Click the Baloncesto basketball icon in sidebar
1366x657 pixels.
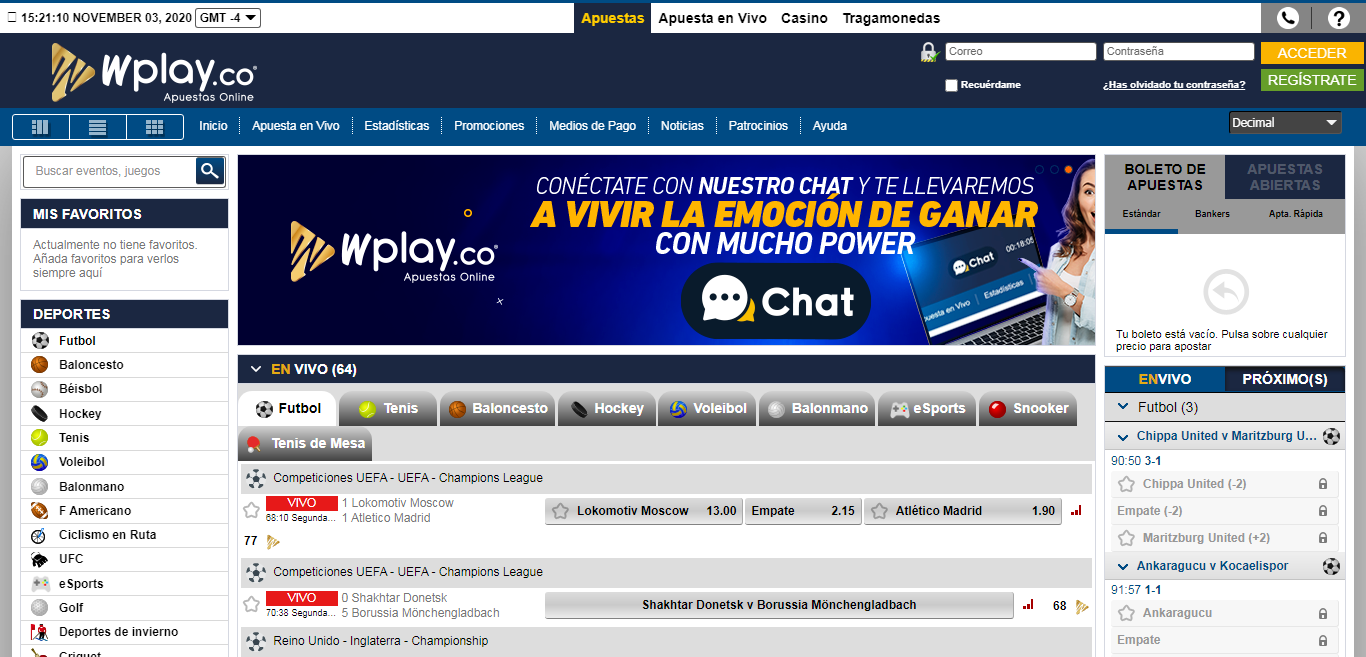click(40, 365)
